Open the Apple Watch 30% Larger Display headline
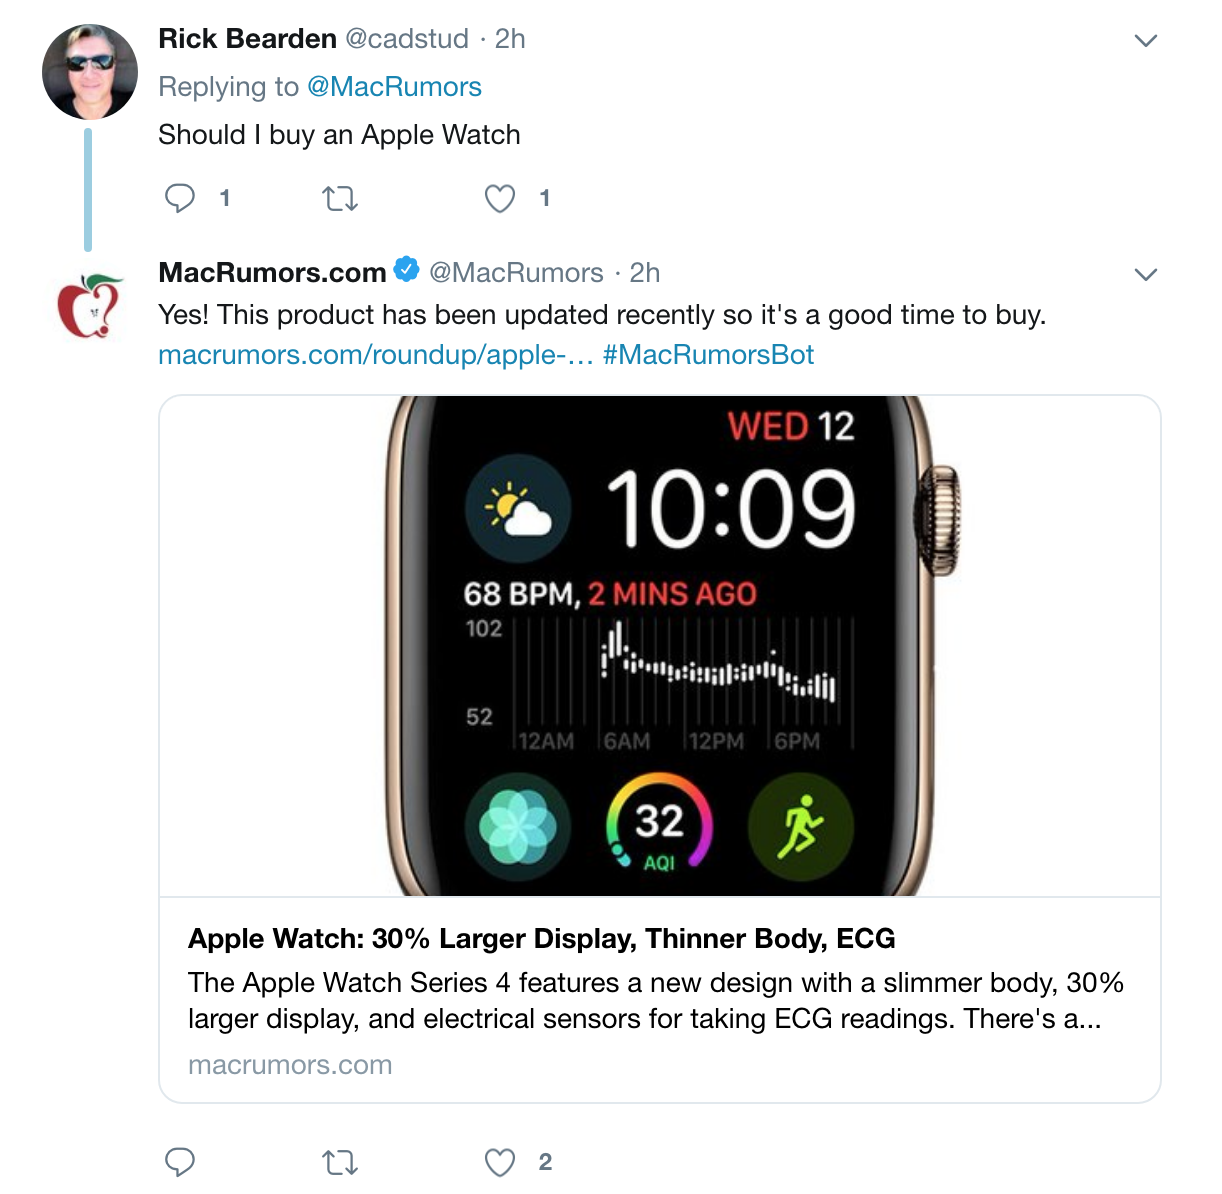This screenshot has height=1194, width=1222. pyautogui.click(x=541, y=939)
